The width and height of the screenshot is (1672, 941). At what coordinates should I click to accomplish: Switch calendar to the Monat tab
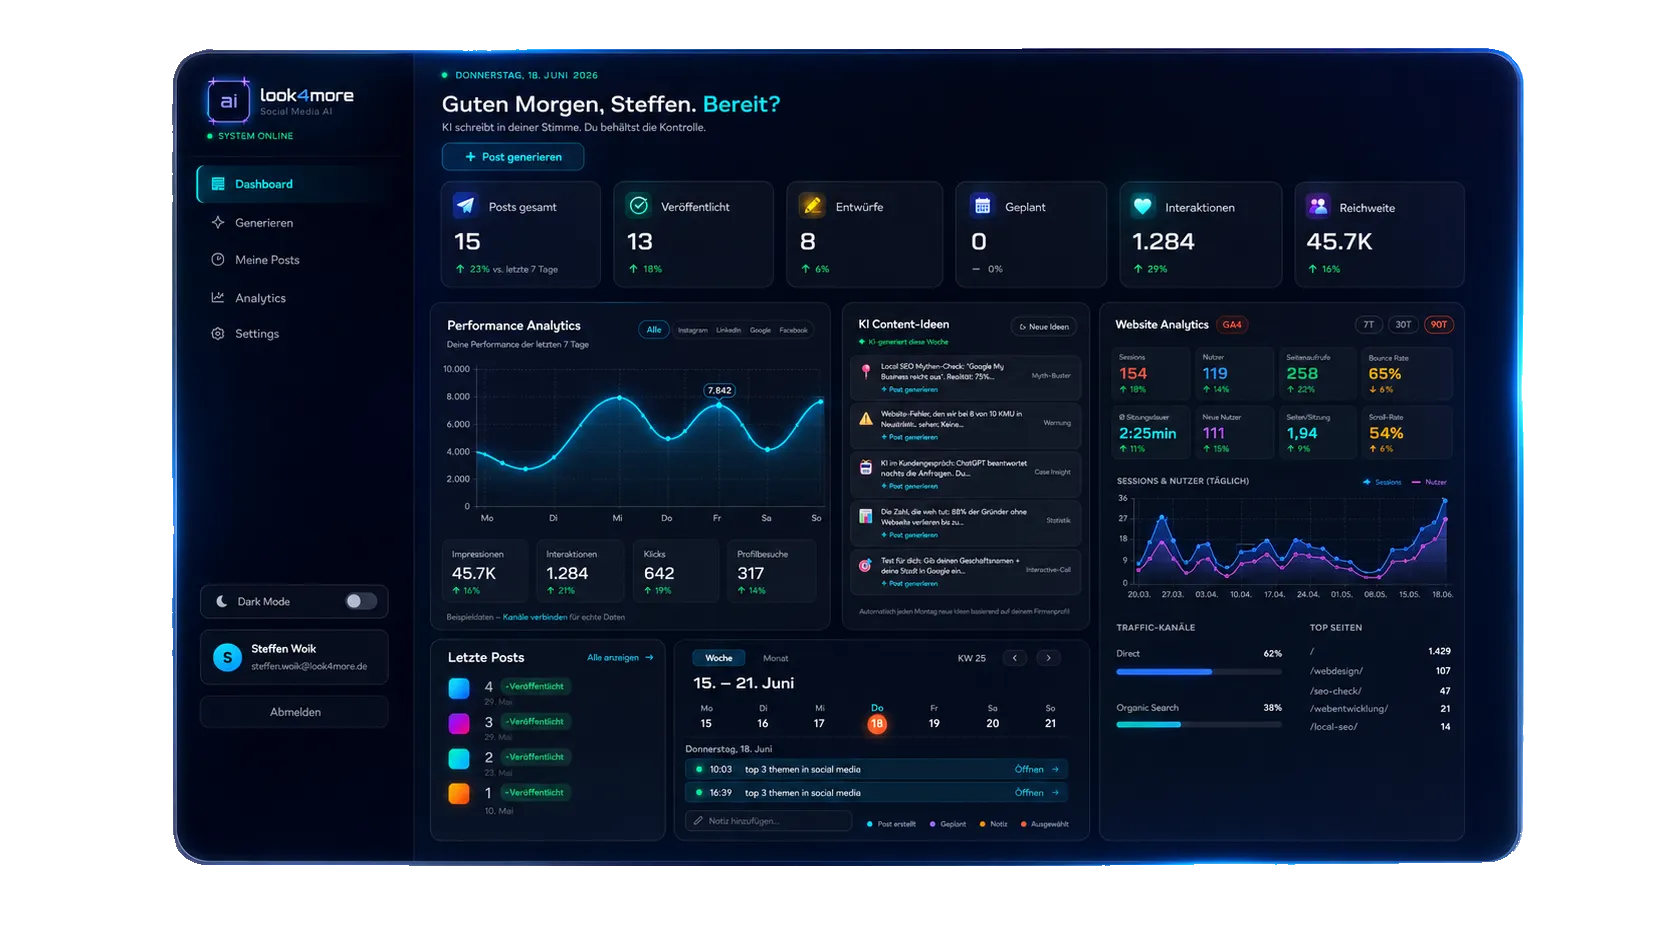[x=776, y=658]
